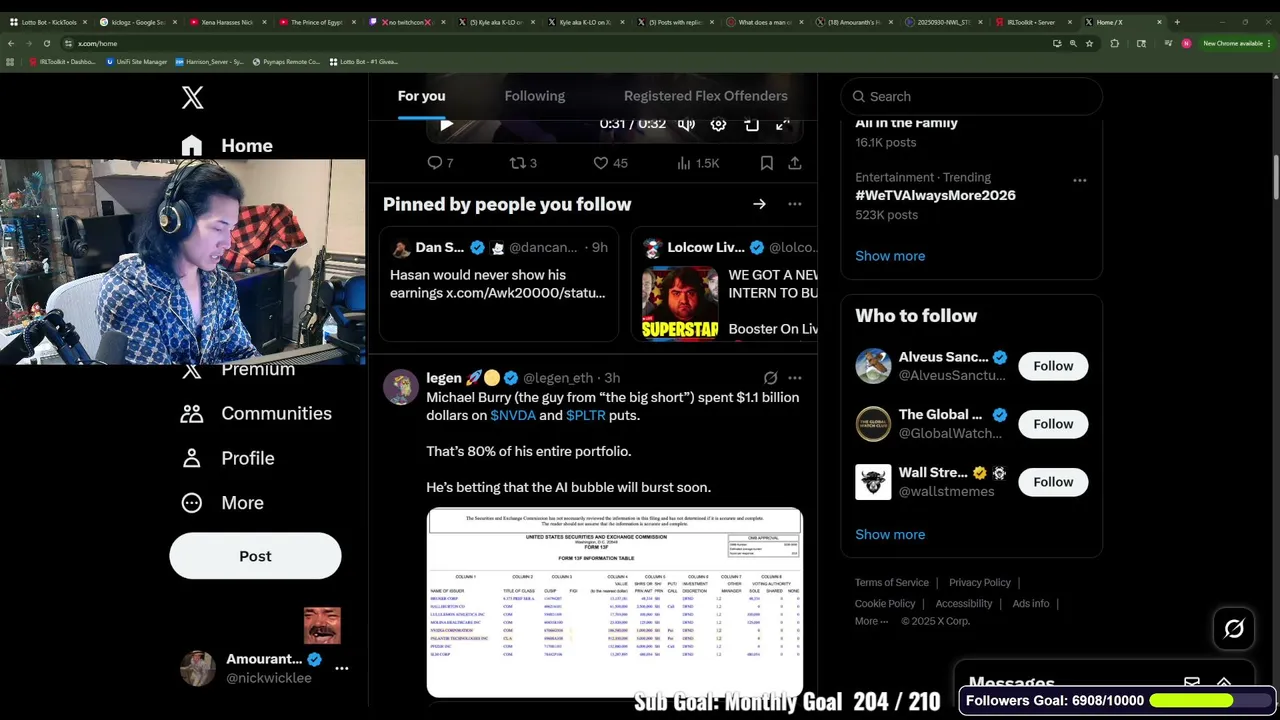Switch to the Following tab
Screen dimensions: 1280x720
(534, 96)
